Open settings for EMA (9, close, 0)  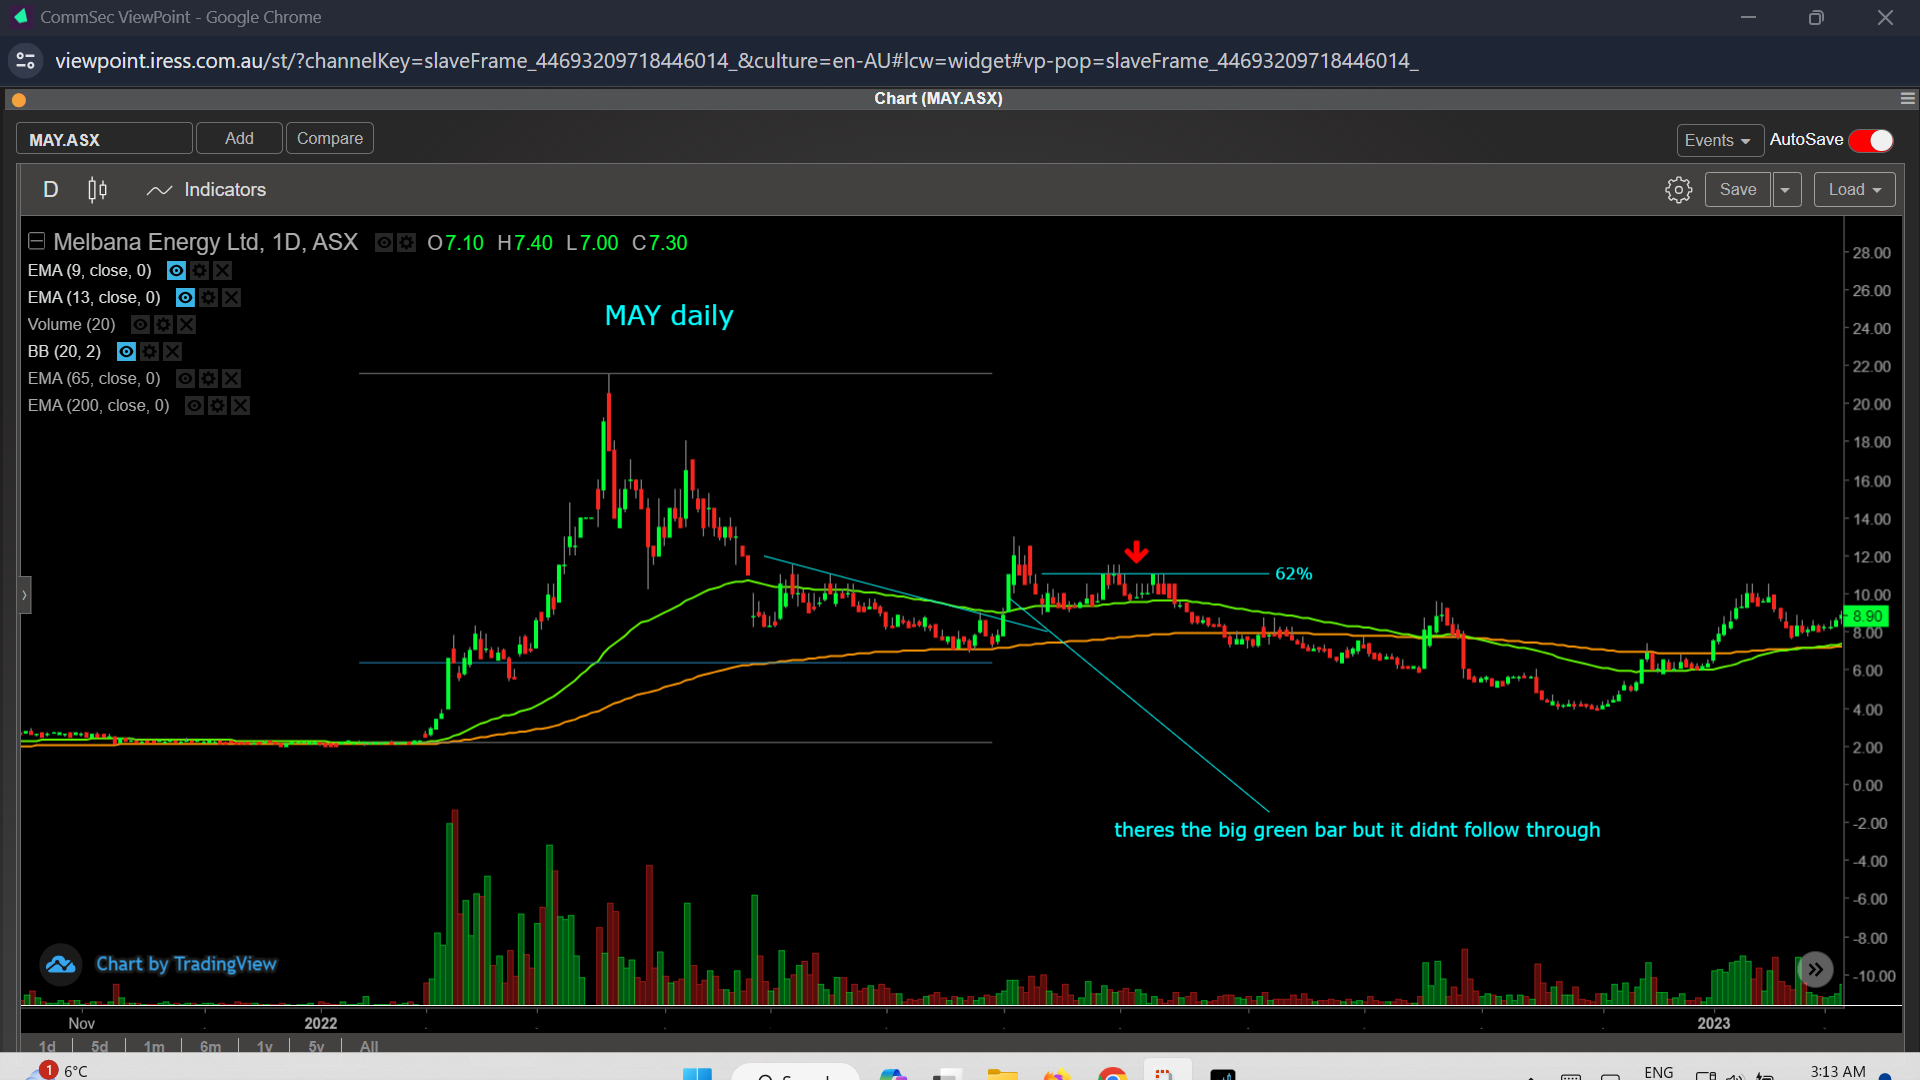(x=199, y=270)
